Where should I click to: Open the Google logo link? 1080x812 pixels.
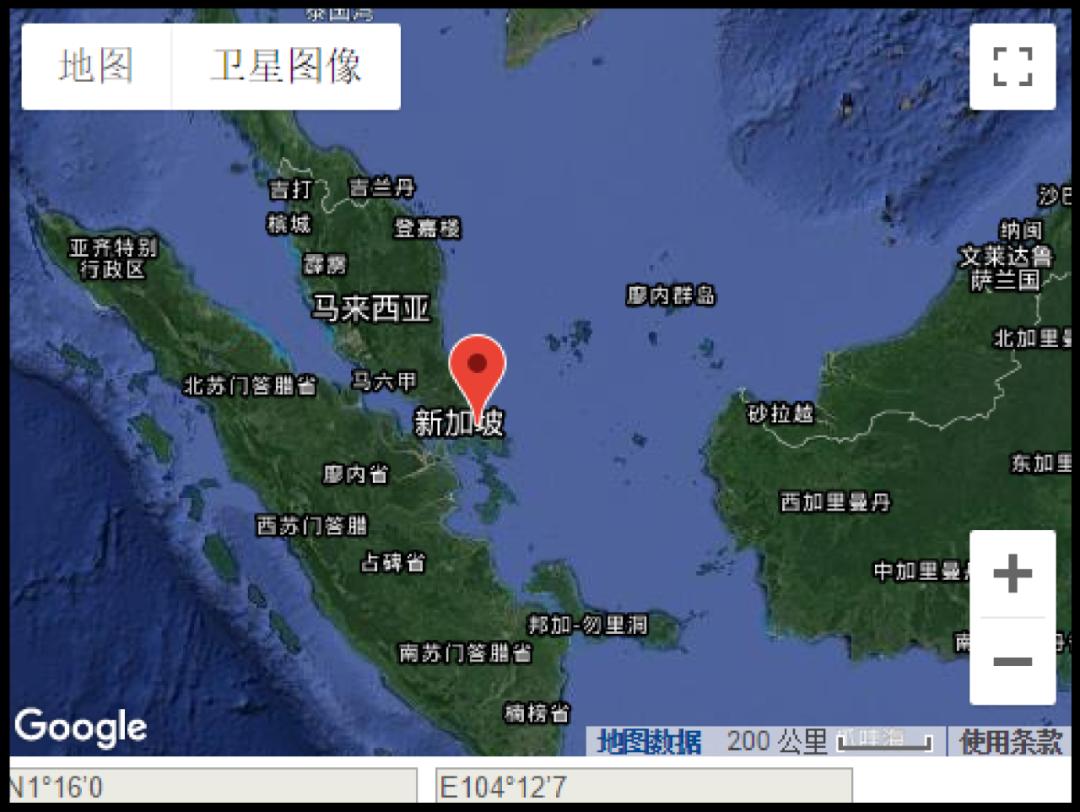tap(81, 727)
